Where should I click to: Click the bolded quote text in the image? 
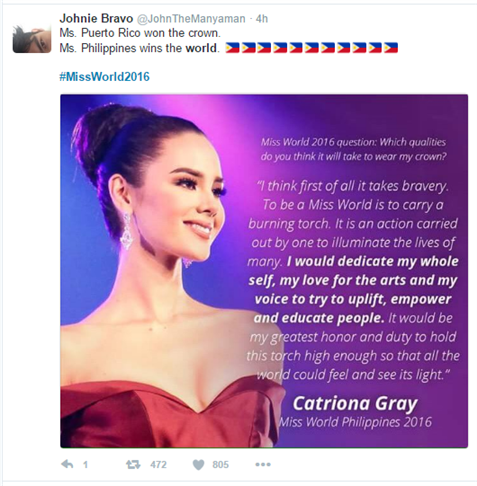coord(355,289)
